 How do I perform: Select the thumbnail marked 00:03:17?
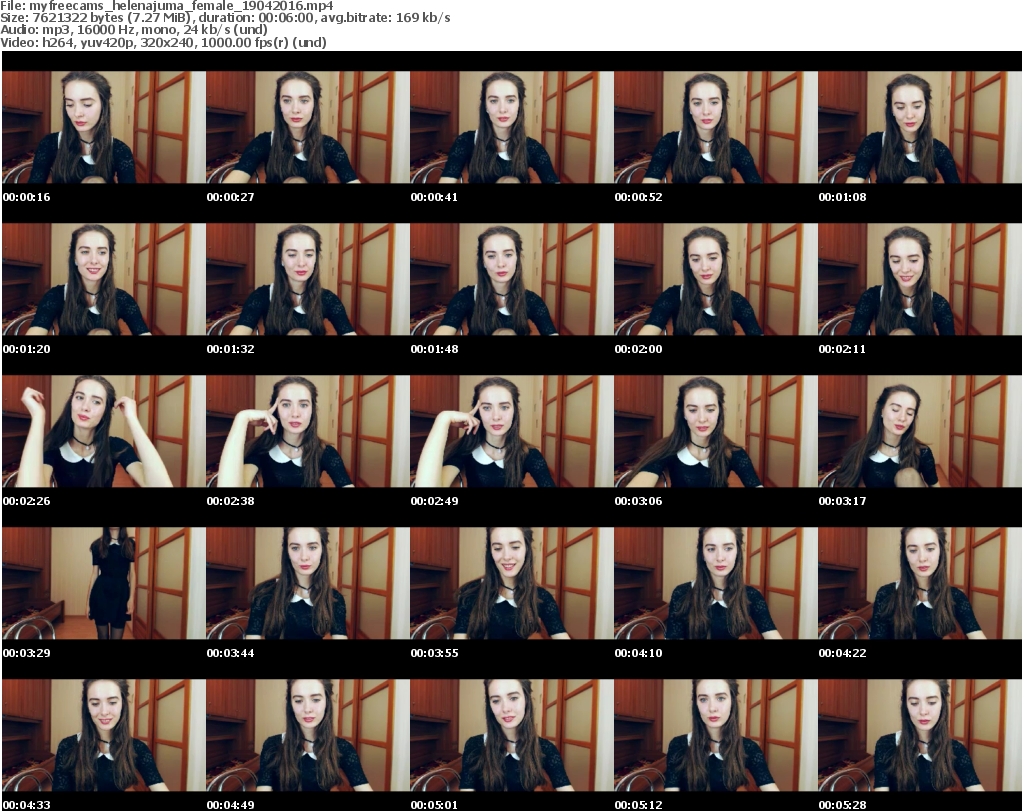click(x=920, y=432)
